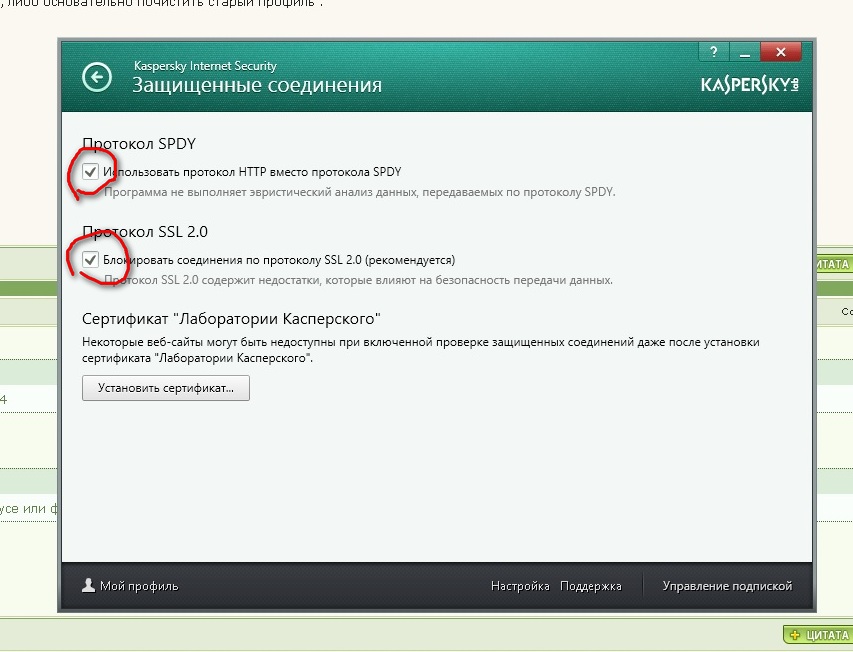Viewport: 853px width, 652px height.
Task: Click the profile person icon
Action: click(88, 585)
